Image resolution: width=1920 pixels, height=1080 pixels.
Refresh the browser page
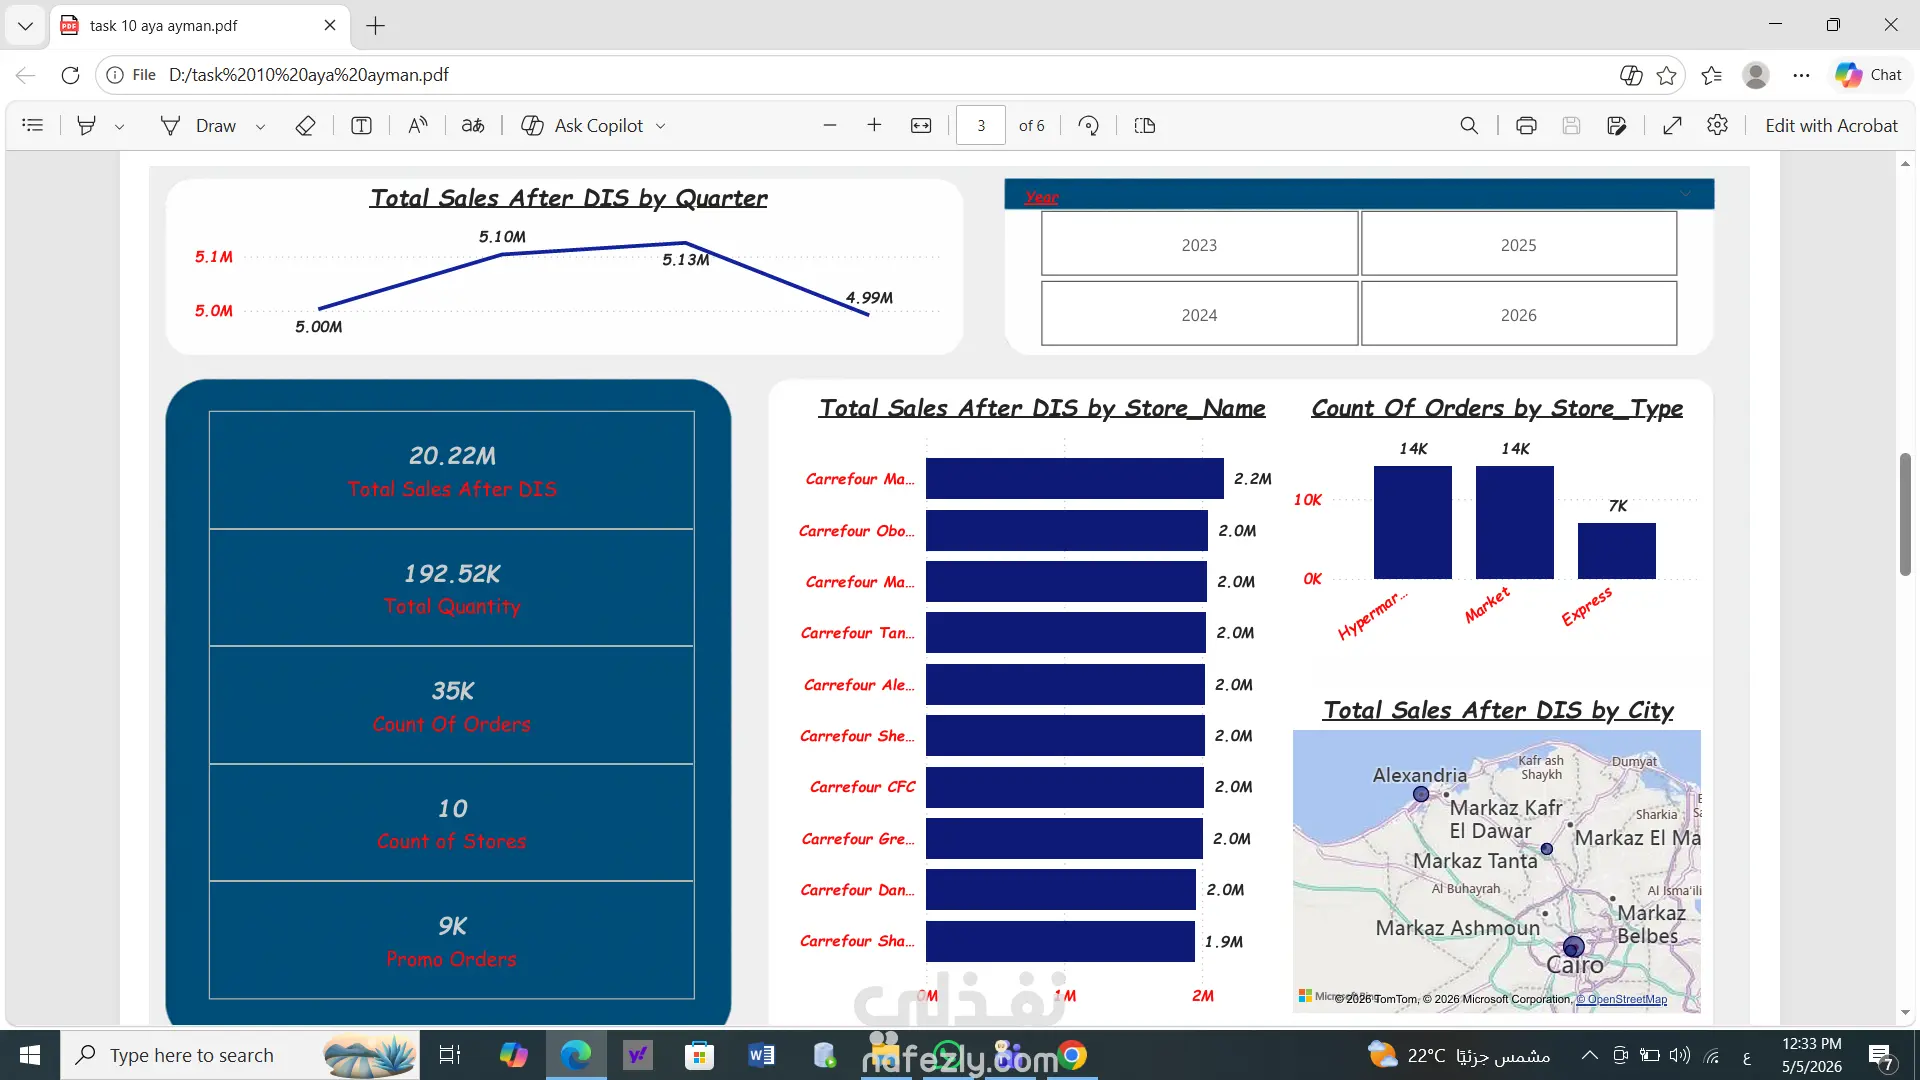pos(70,75)
